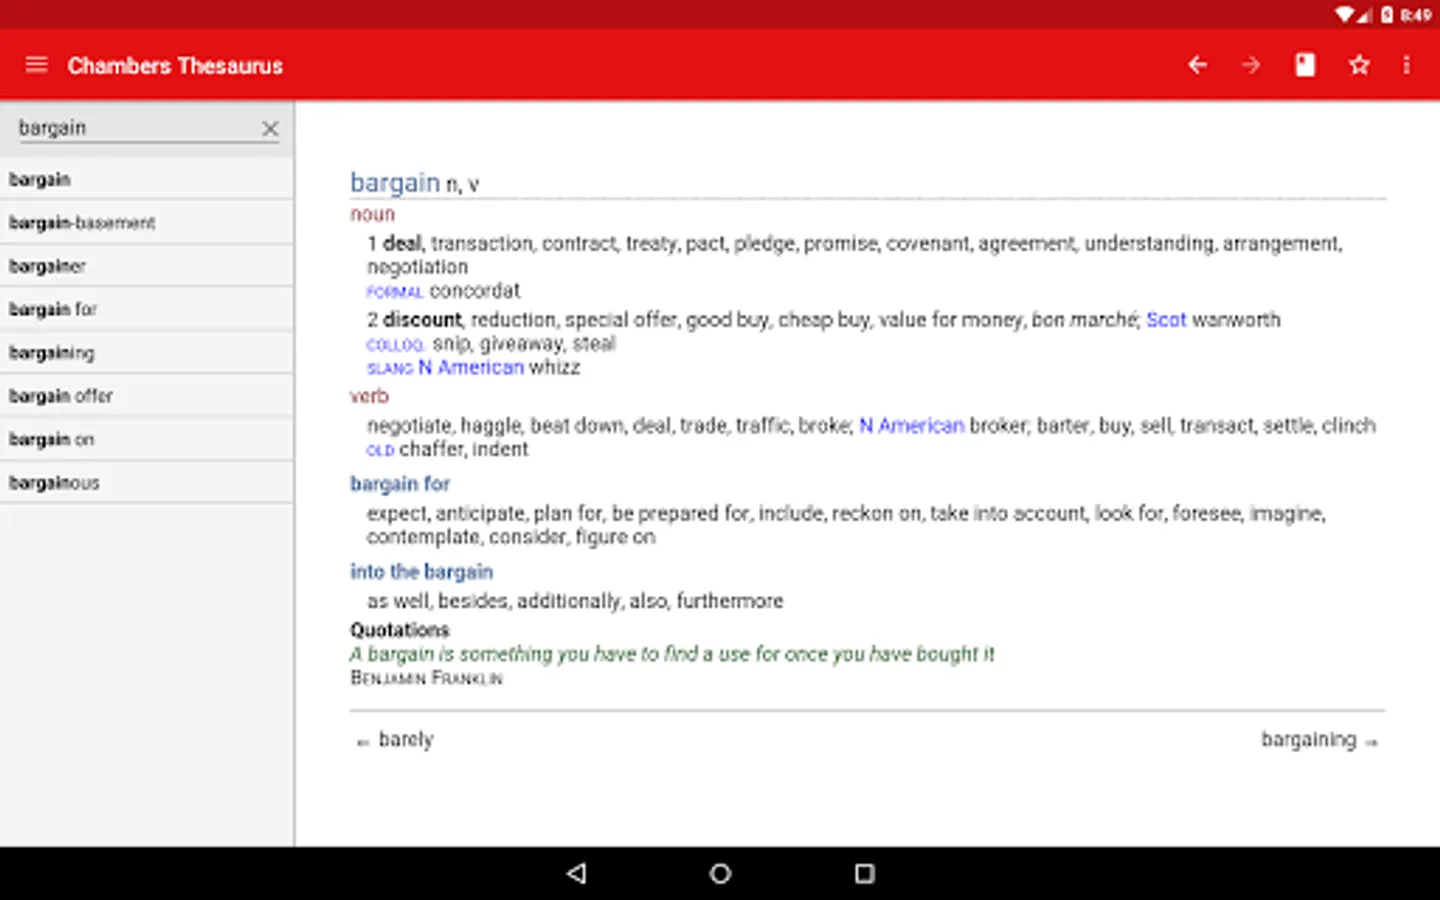
Task: Open the 'bargain for' phrase heading
Action: pos(400,484)
